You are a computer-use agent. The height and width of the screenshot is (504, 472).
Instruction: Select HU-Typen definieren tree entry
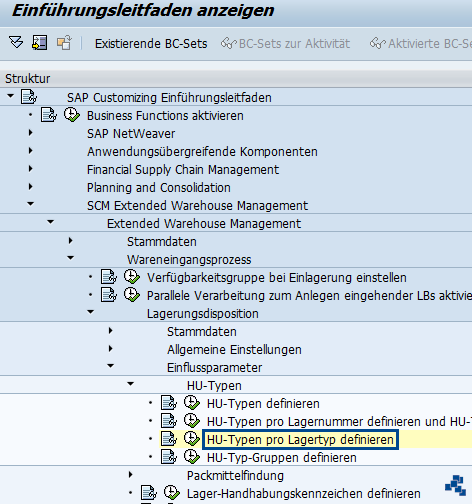(263, 404)
